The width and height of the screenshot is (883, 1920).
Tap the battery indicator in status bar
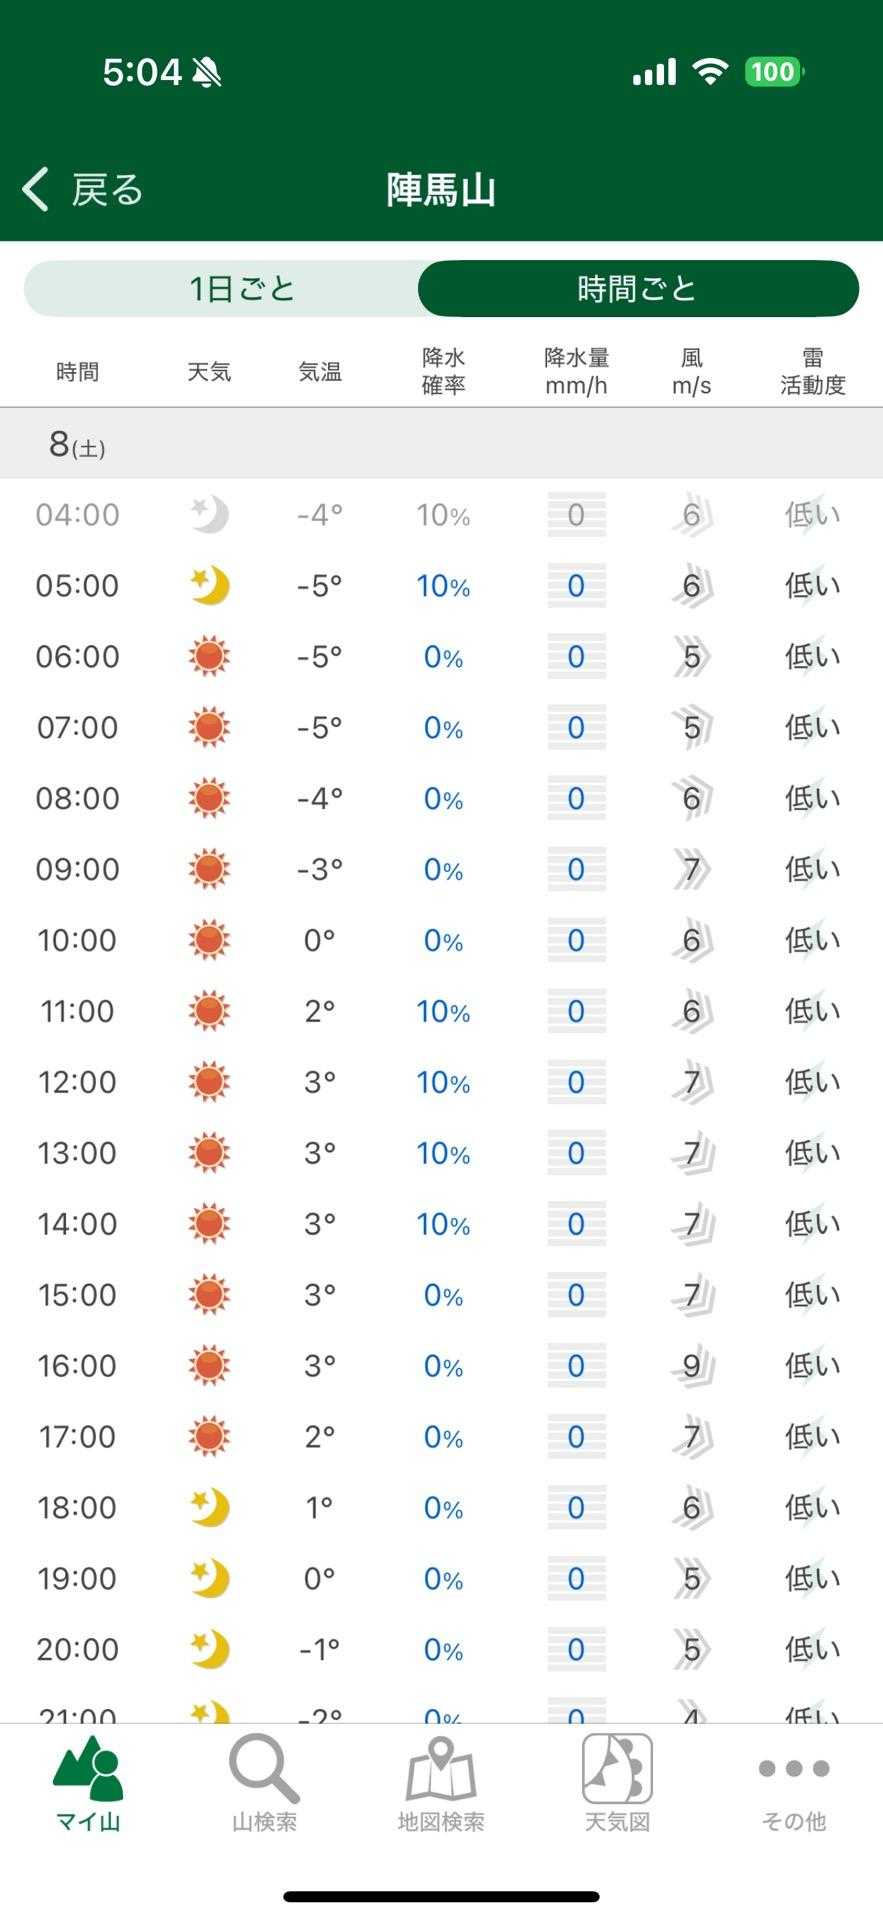773,72
